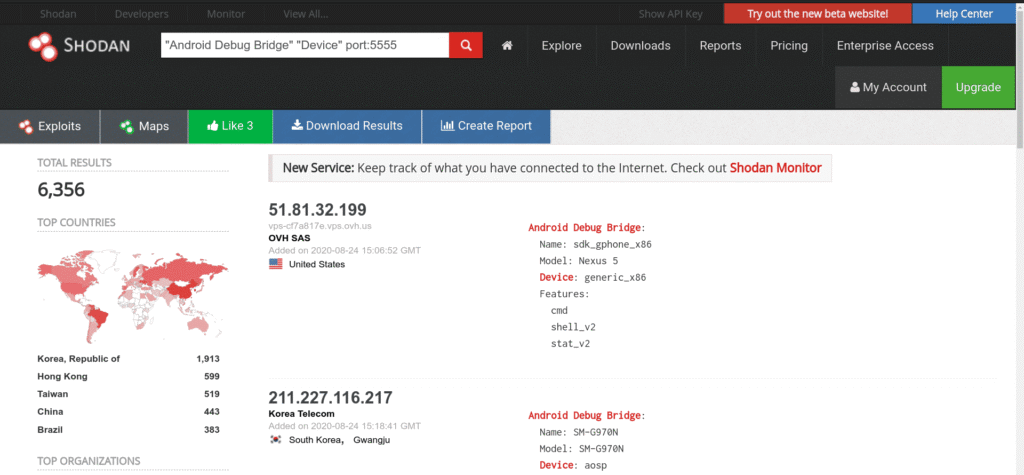Click the South Korea country link
Viewport: 1024px width, 475px height.
315,440
